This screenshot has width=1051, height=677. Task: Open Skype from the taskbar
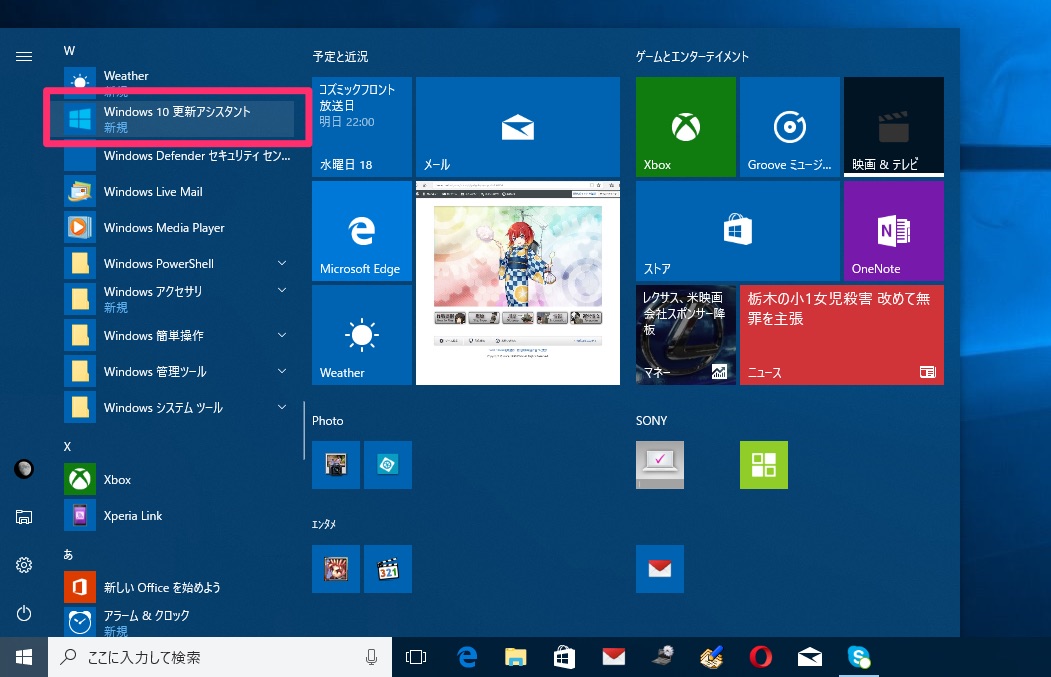click(x=859, y=658)
